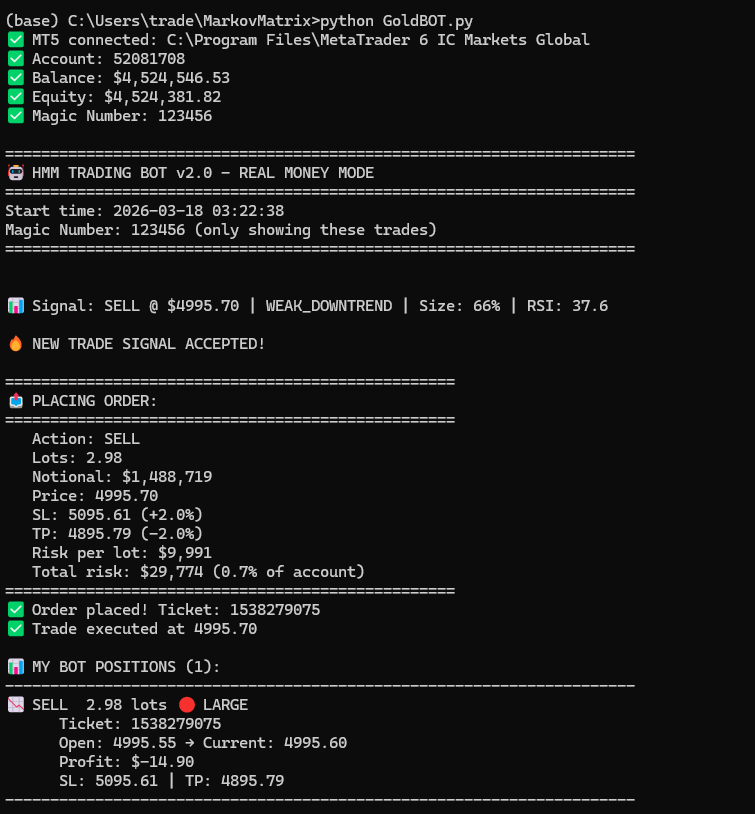Image resolution: width=755 pixels, height=814 pixels.
Task: Click the green checkmark beside Trade executed
Action: tap(16, 629)
